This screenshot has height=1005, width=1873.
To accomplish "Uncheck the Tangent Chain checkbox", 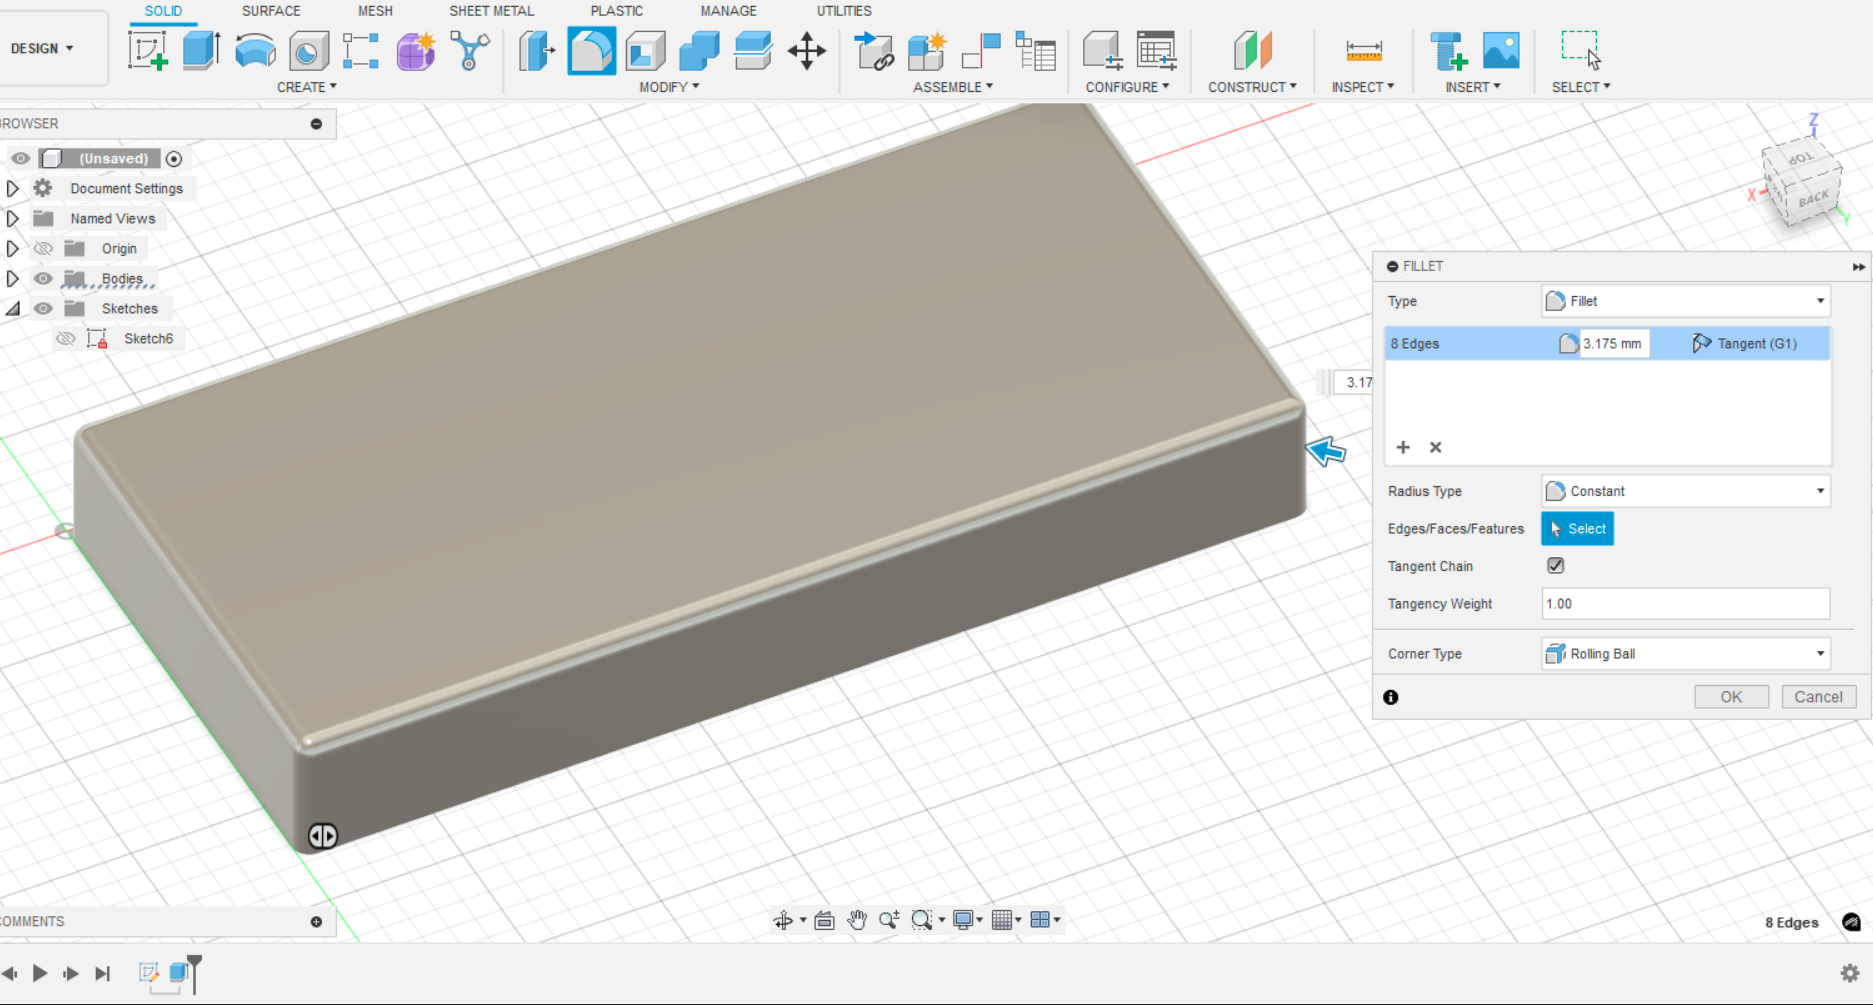I will pyautogui.click(x=1555, y=566).
